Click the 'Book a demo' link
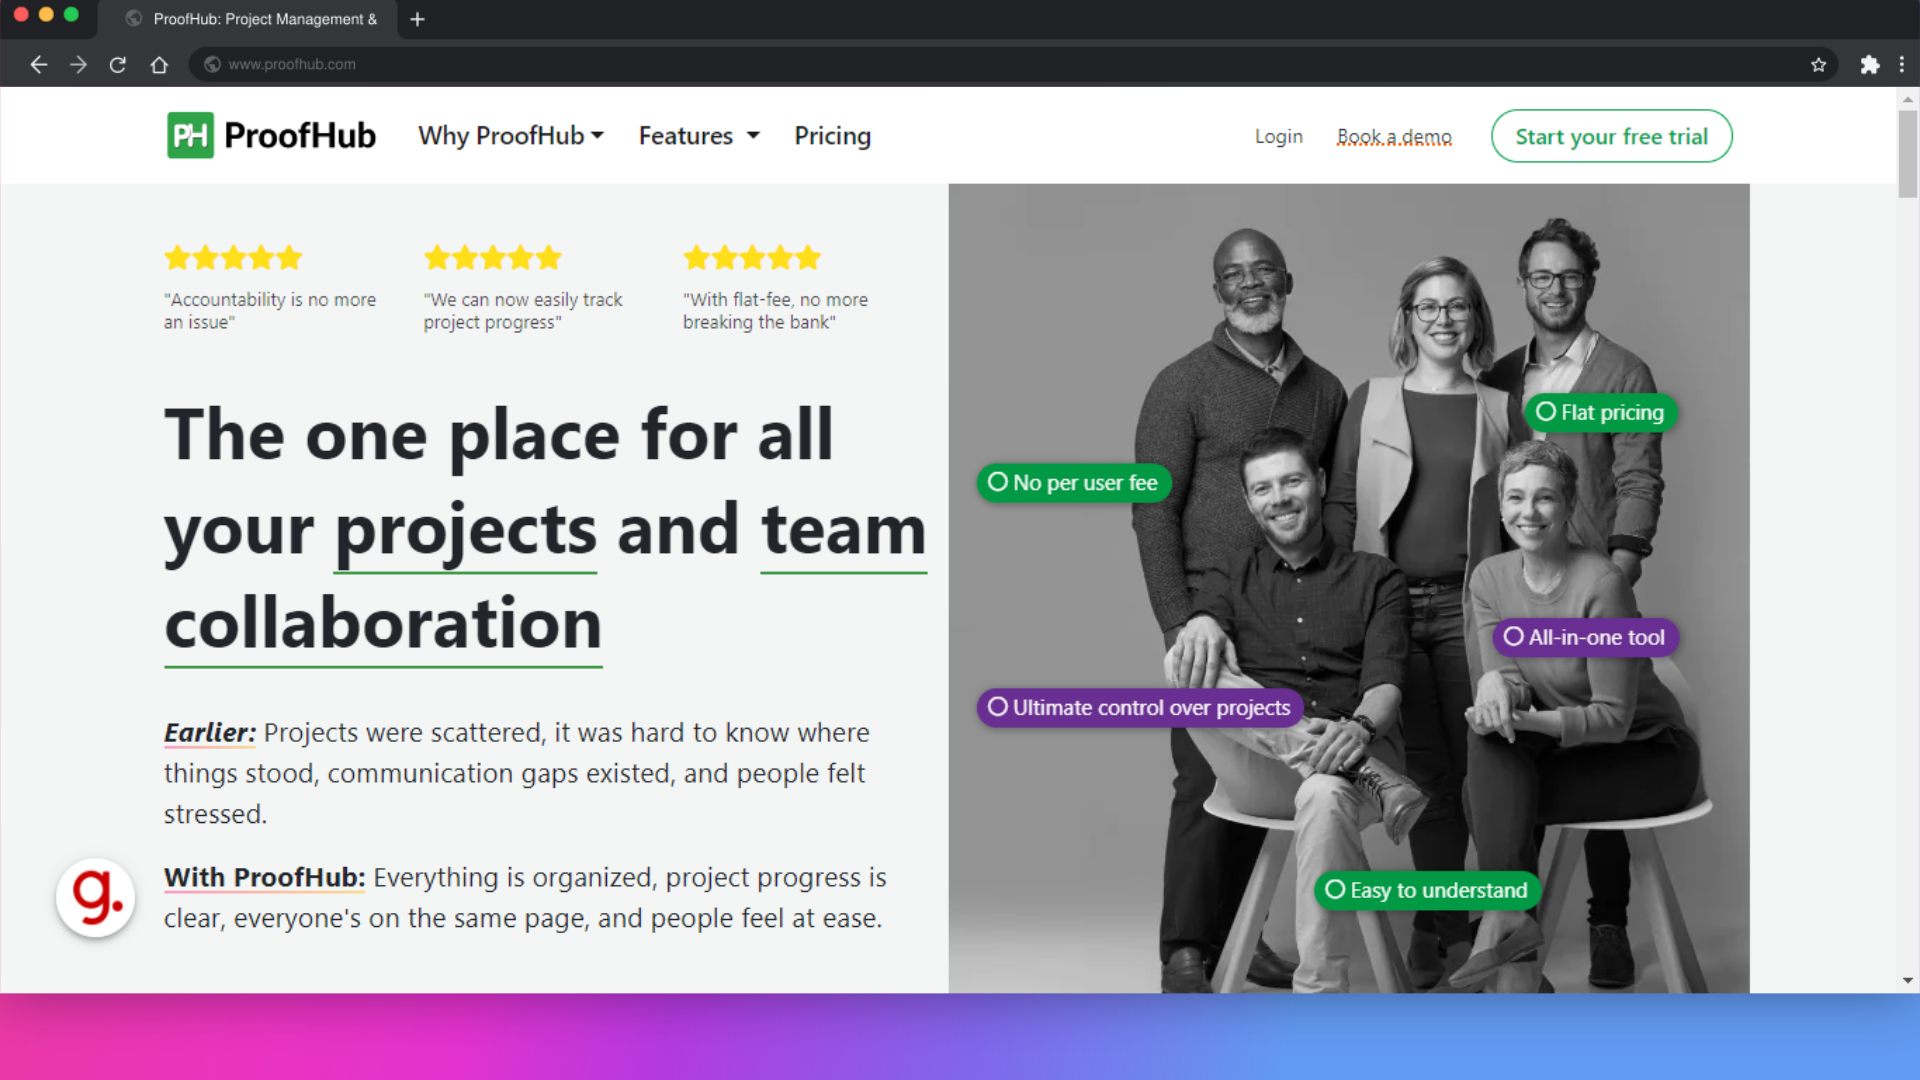Viewport: 1920px width, 1080px height. pos(1394,136)
